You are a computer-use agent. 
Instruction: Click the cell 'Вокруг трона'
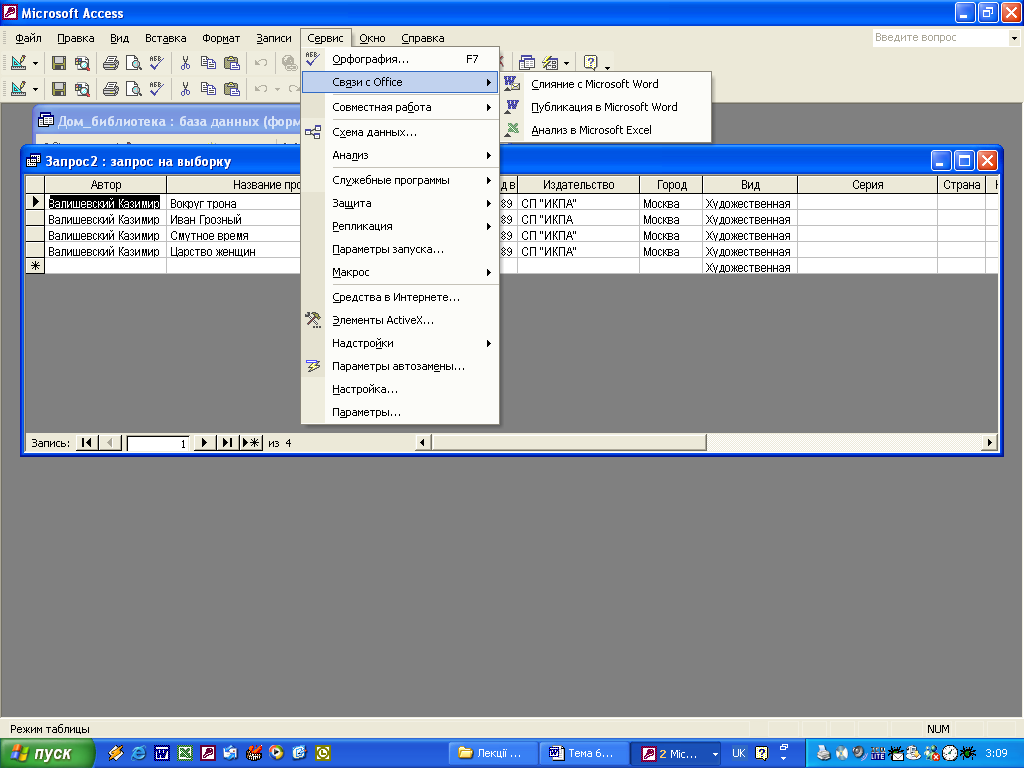(234, 203)
